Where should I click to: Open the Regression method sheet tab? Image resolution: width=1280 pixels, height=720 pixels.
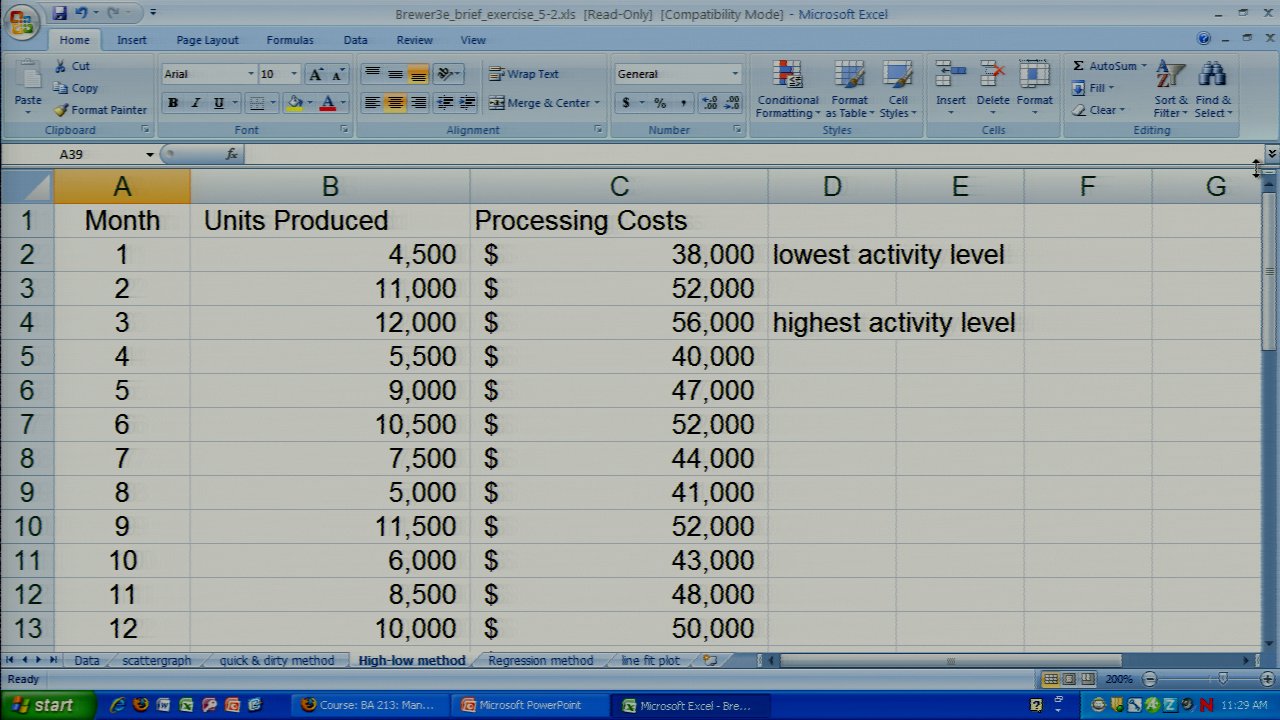540,661
